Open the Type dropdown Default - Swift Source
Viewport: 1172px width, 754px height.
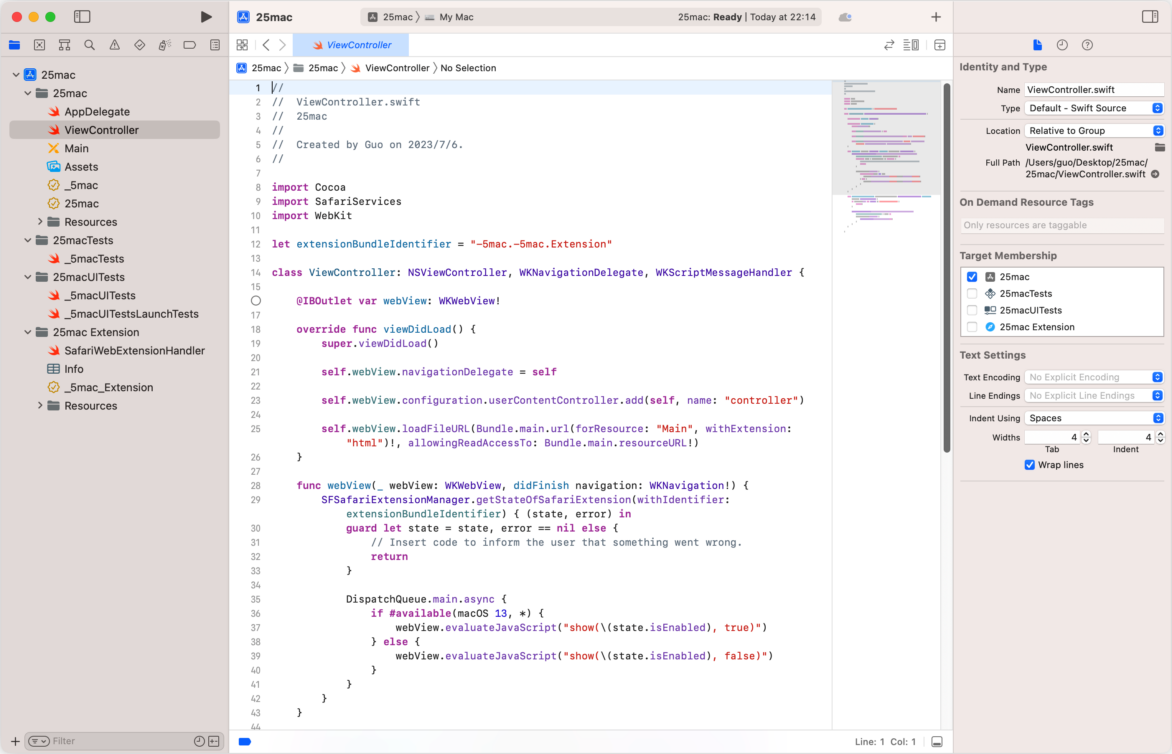tap(1094, 108)
